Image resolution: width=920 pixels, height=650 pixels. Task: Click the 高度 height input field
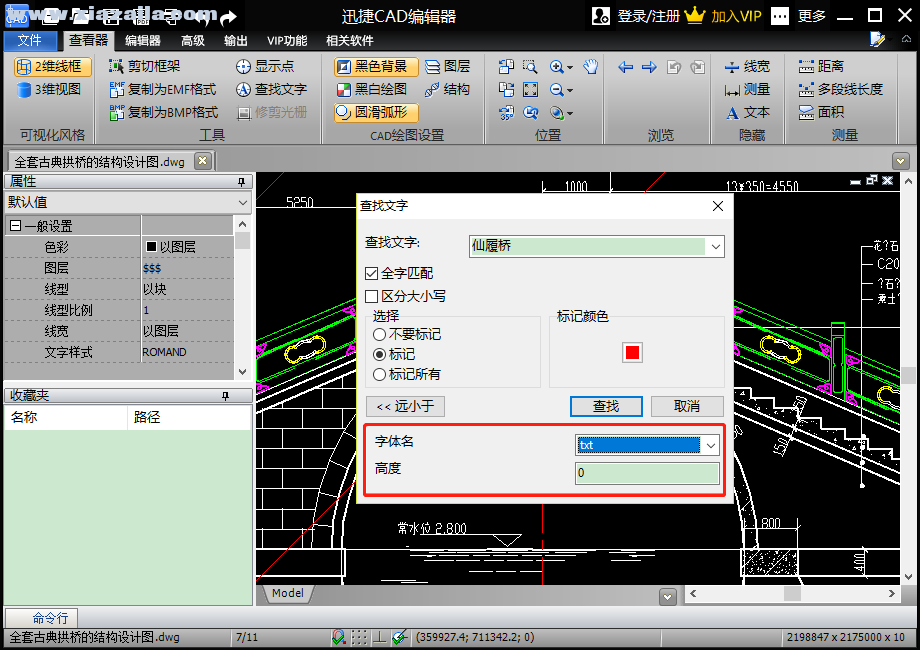pyautogui.click(x=647, y=473)
